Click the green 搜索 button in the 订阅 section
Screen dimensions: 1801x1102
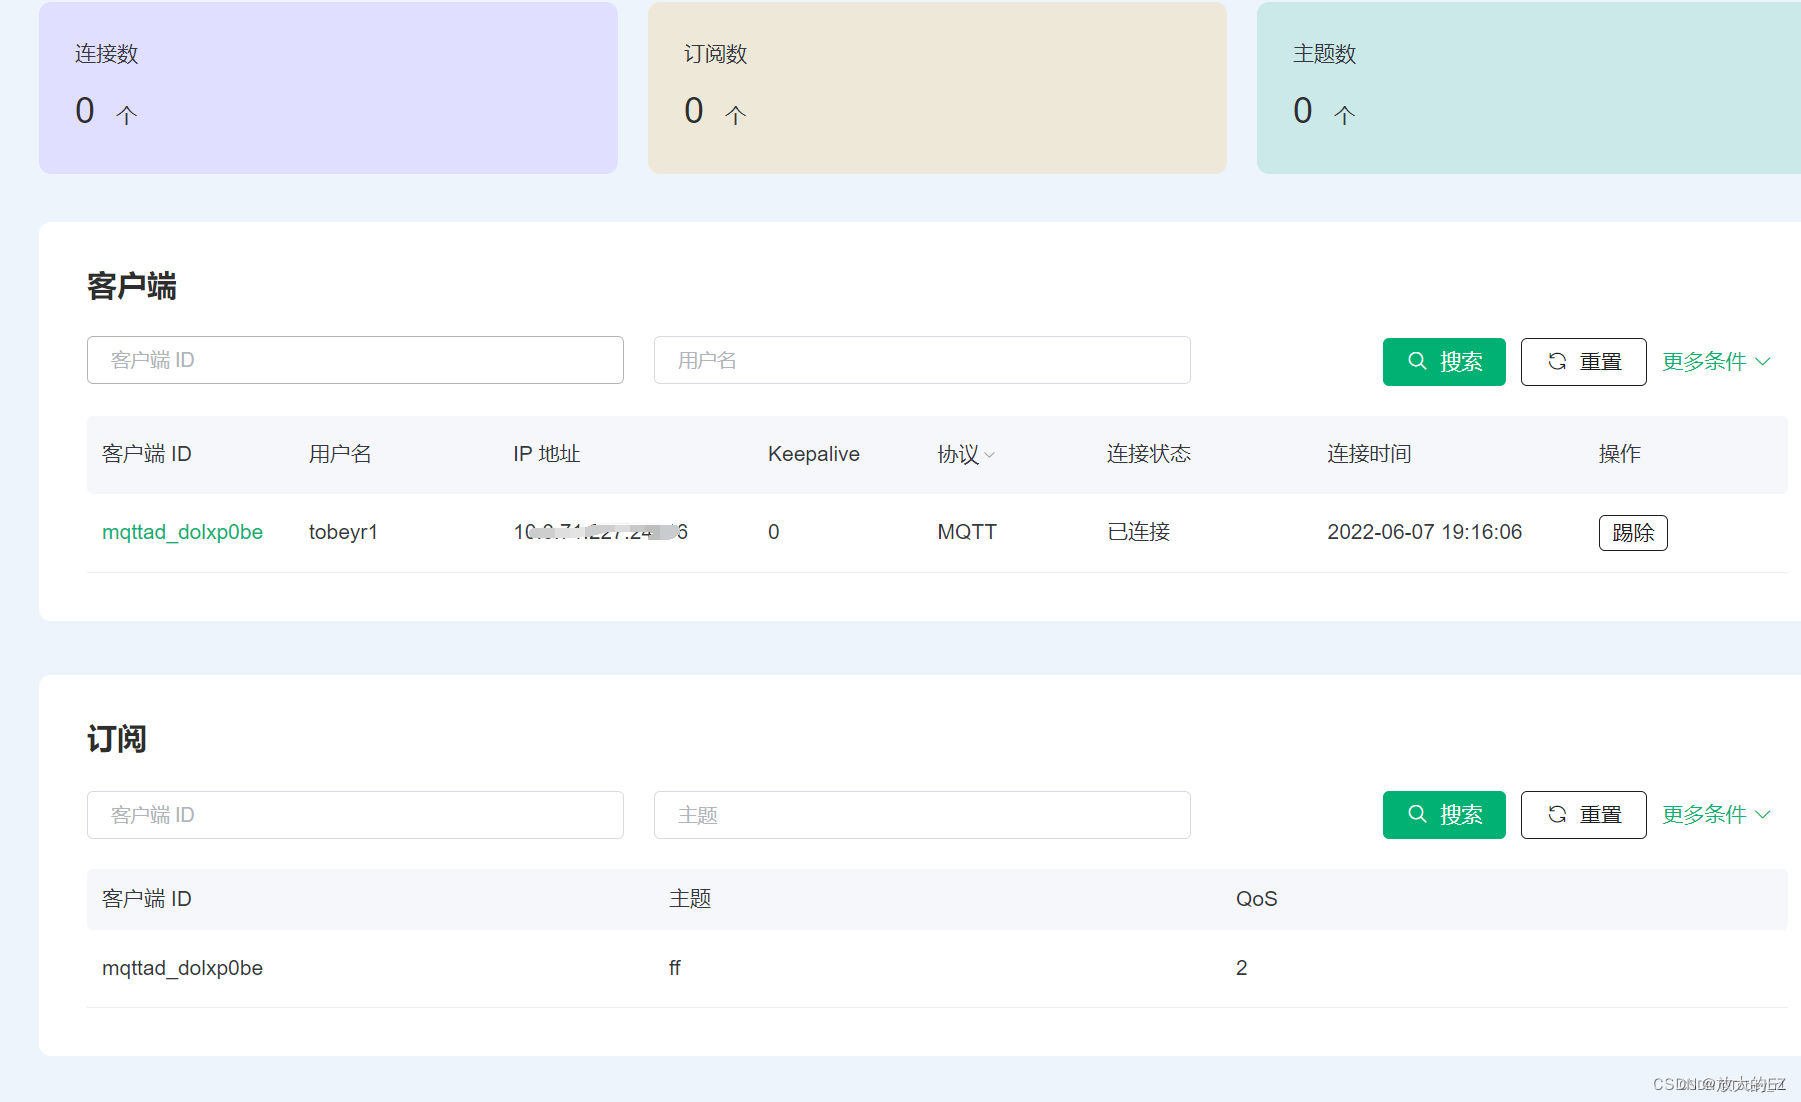point(1444,815)
